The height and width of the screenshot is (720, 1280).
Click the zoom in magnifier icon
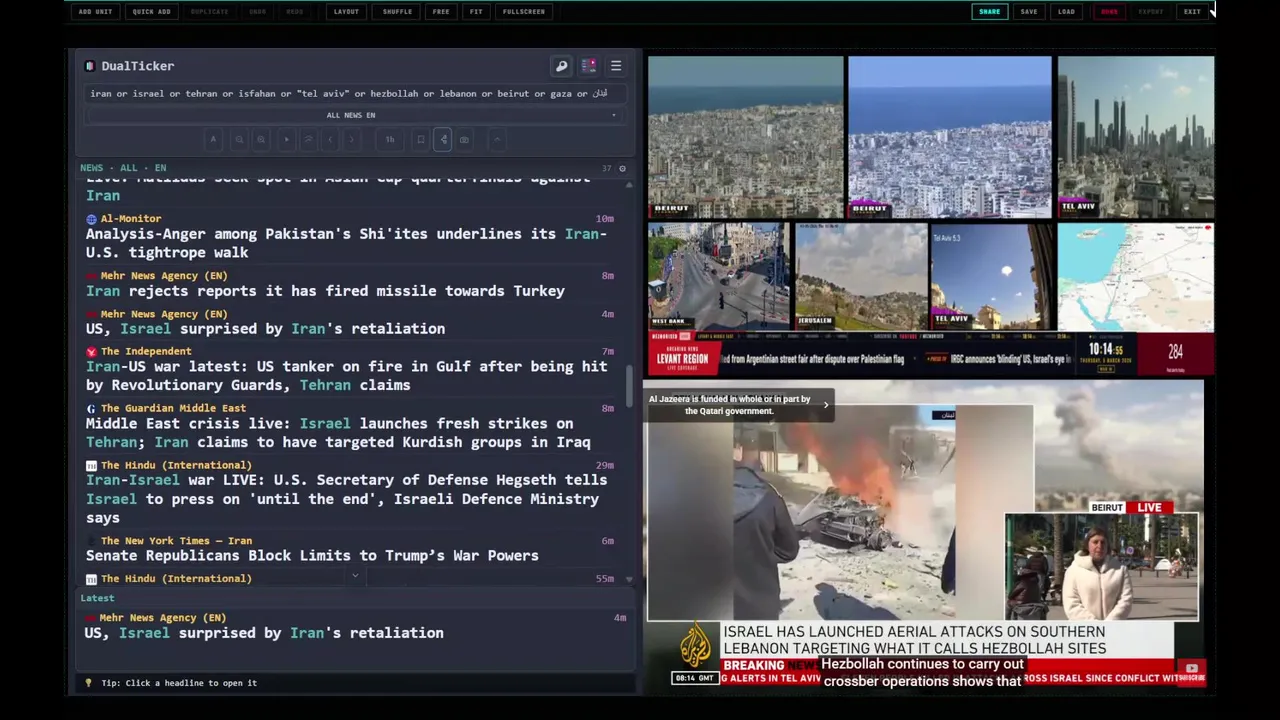(x=261, y=139)
